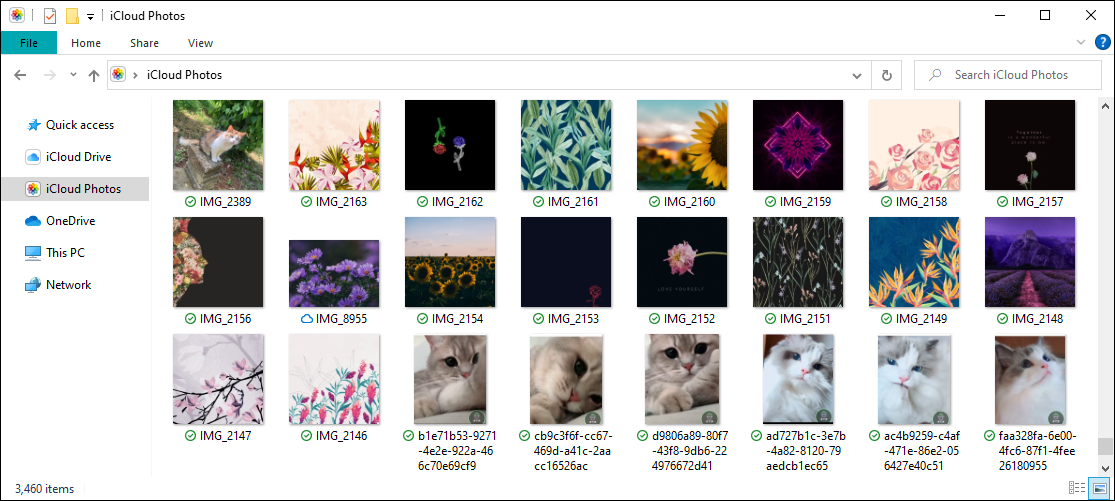Select the cb9c3f6f cat photo thumbnail
Image resolution: width=1115 pixels, height=501 pixels.
pos(566,379)
